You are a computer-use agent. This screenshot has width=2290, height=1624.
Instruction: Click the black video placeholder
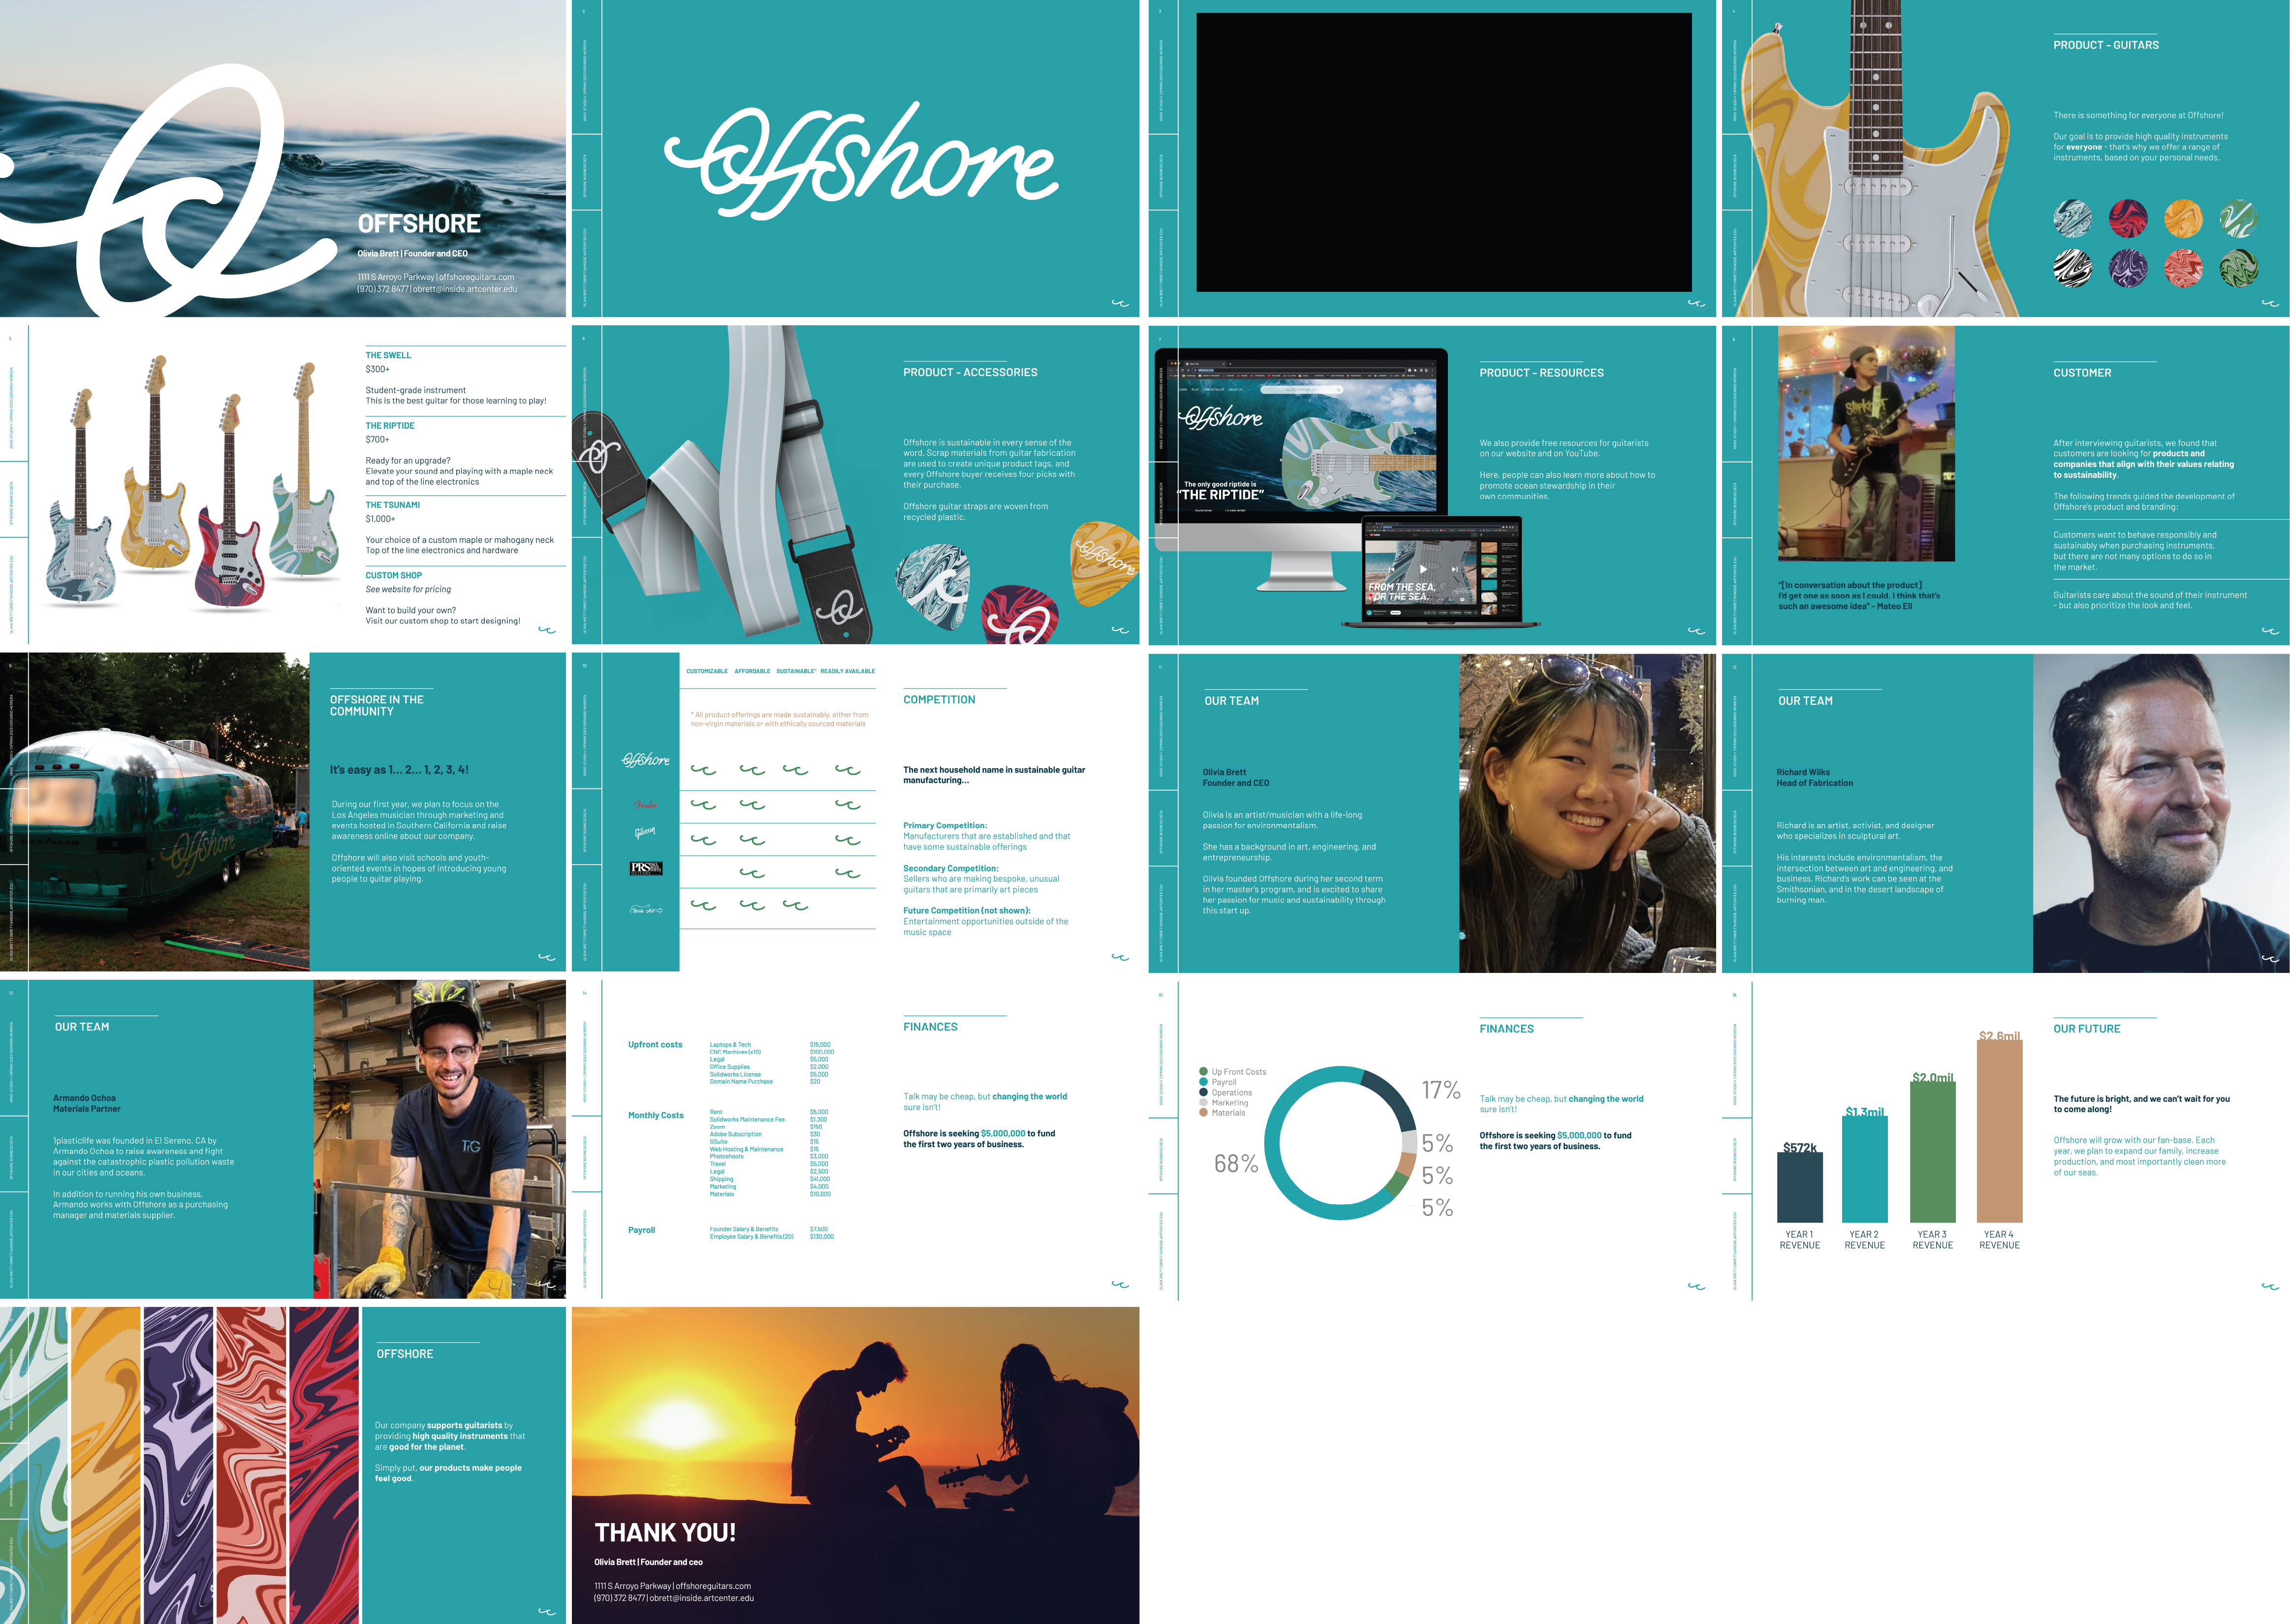(x=1443, y=152)
